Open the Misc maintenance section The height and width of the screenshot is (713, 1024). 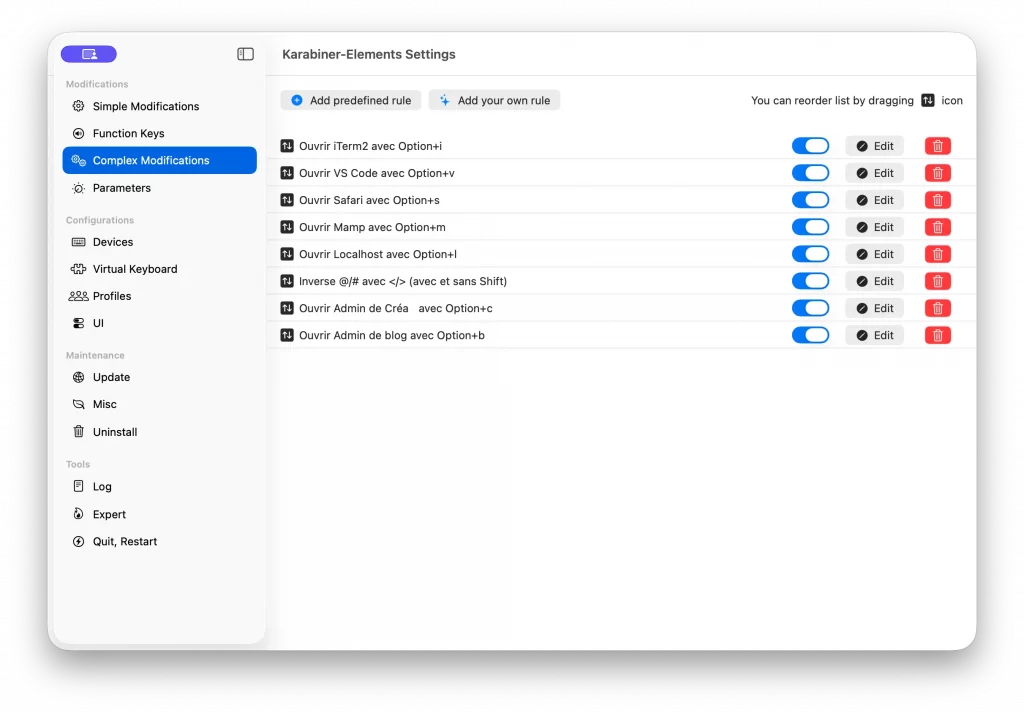[x=103, y=404]
